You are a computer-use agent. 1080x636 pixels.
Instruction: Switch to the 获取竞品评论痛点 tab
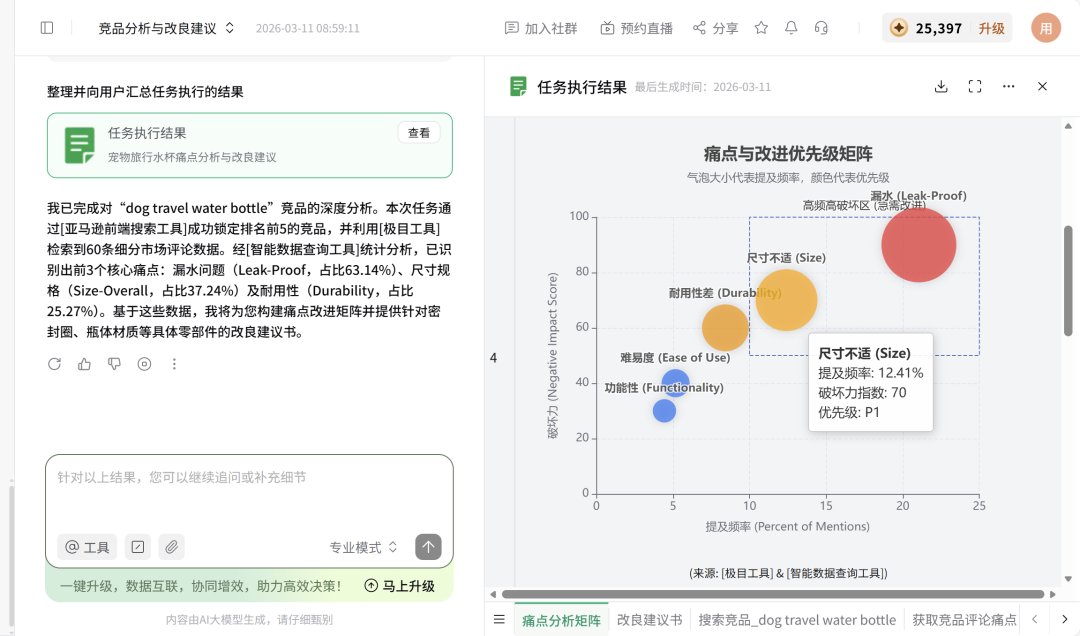pos(964,619)
